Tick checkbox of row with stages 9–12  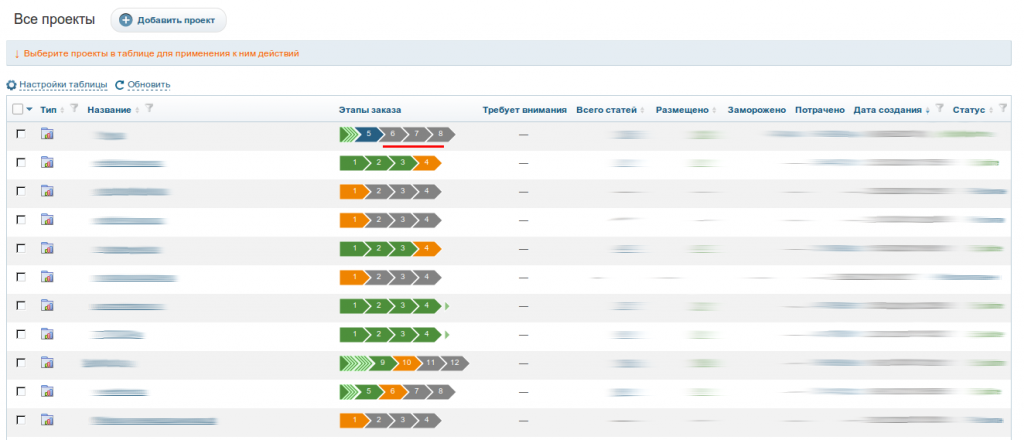click(21, 362)
